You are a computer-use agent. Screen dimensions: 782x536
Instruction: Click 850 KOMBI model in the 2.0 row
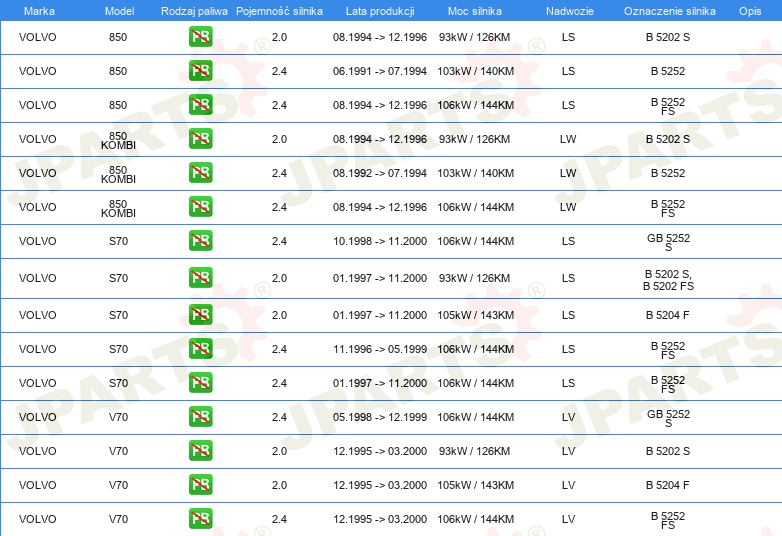(118, 141)
